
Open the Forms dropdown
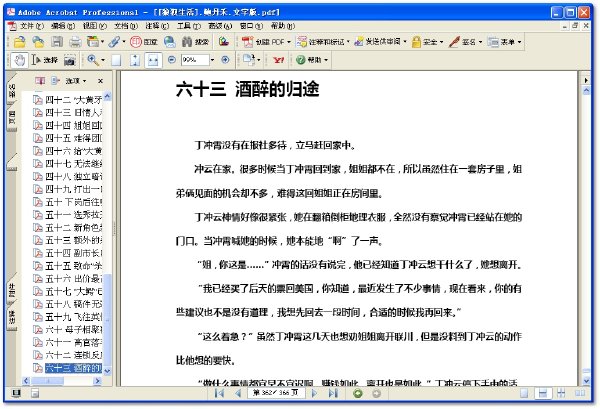tap(504, 41)
